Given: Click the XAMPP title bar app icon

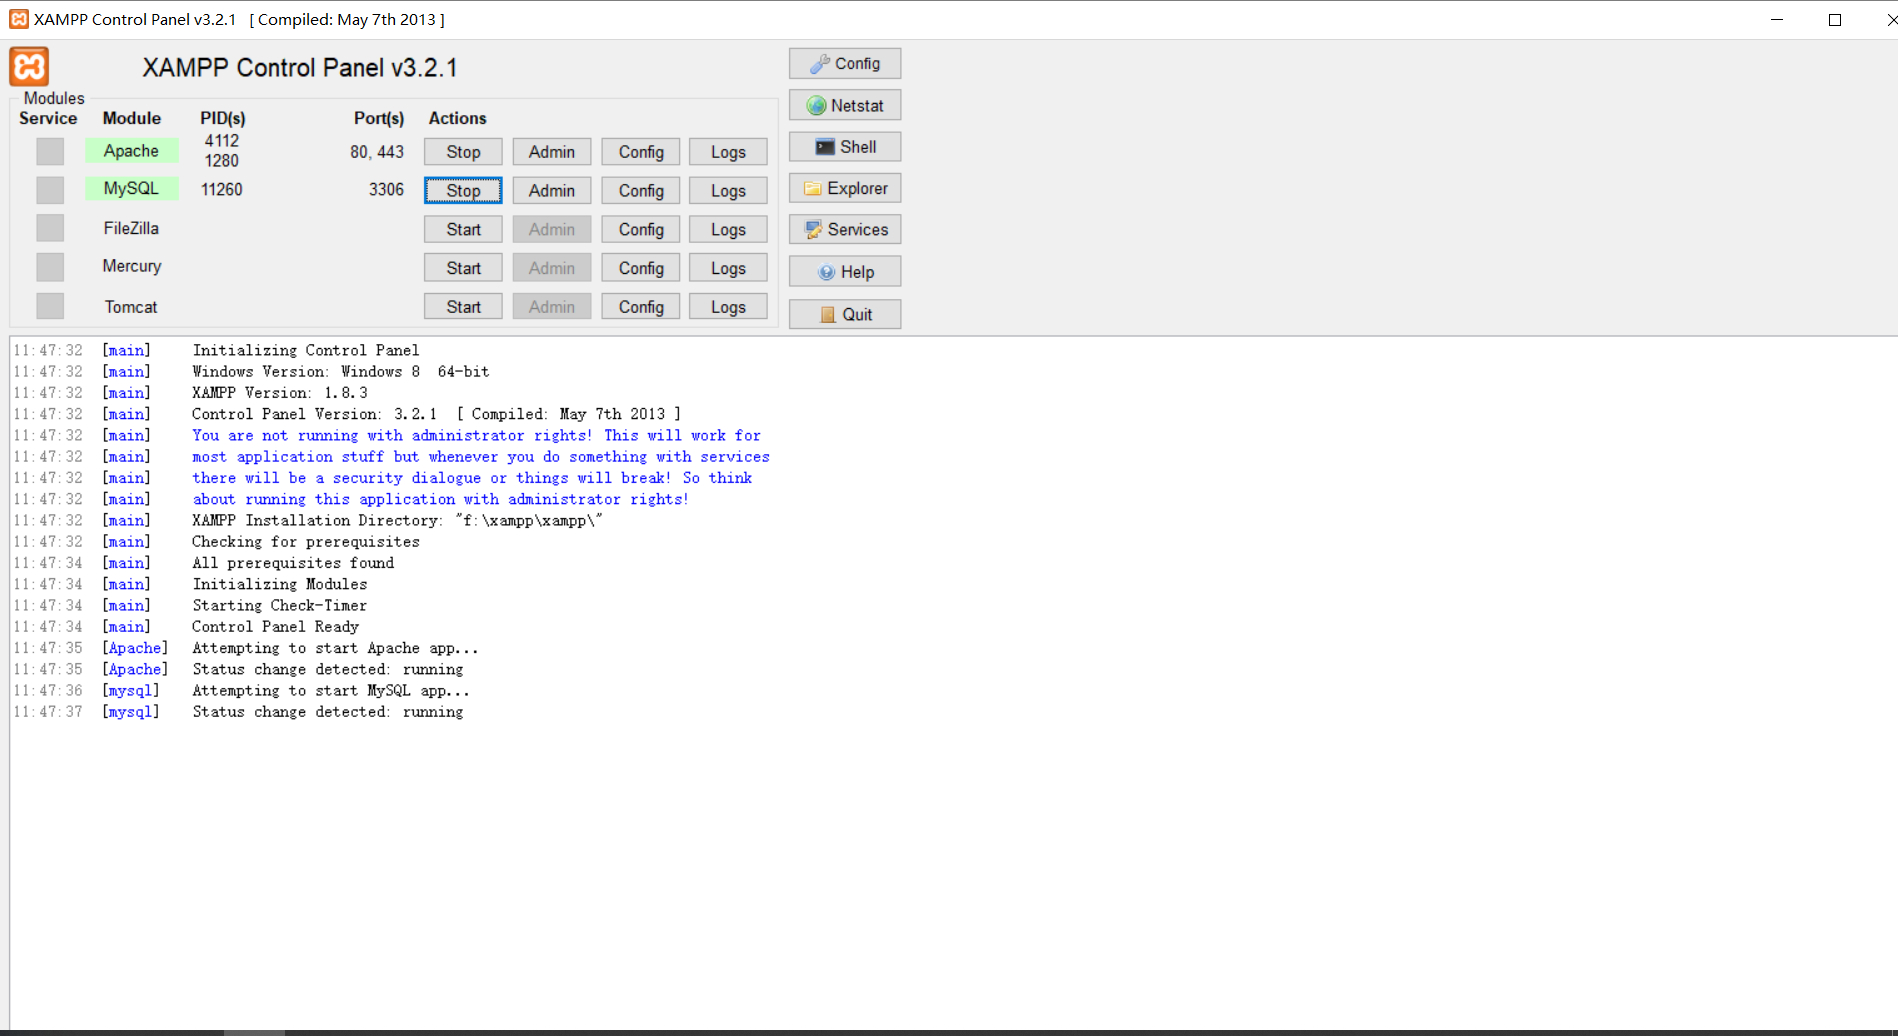Looking at the screenshot, I should pos(18,19).
